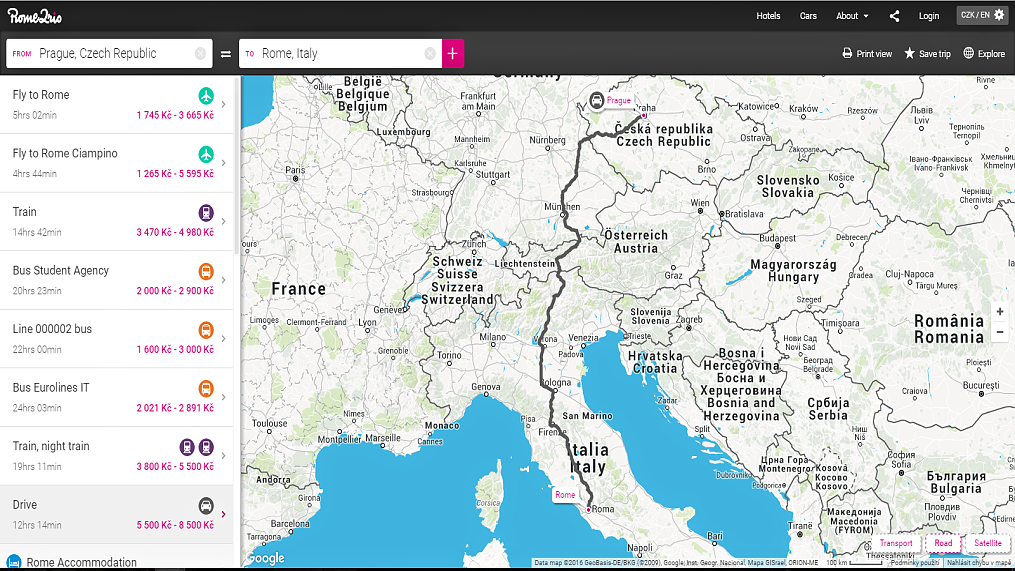Click the Rome marker label on map

[x=564, y=495]
